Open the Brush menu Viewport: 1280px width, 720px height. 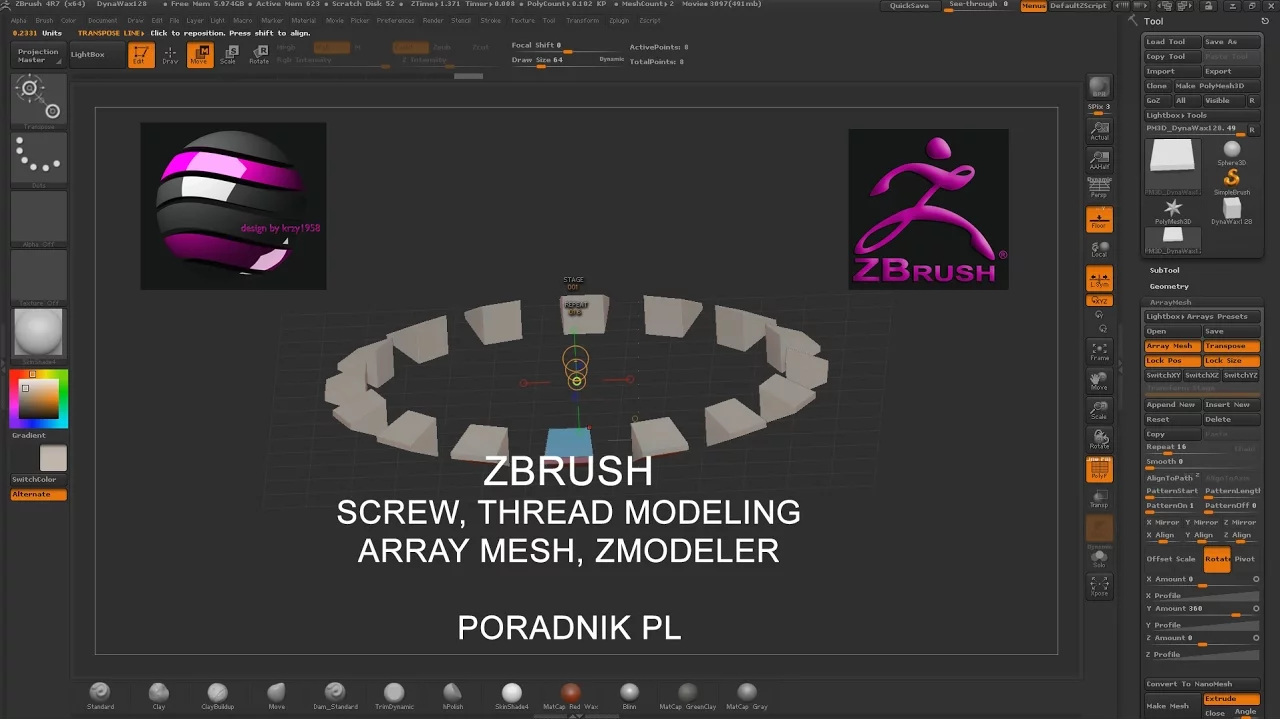[x=44, y=20]
